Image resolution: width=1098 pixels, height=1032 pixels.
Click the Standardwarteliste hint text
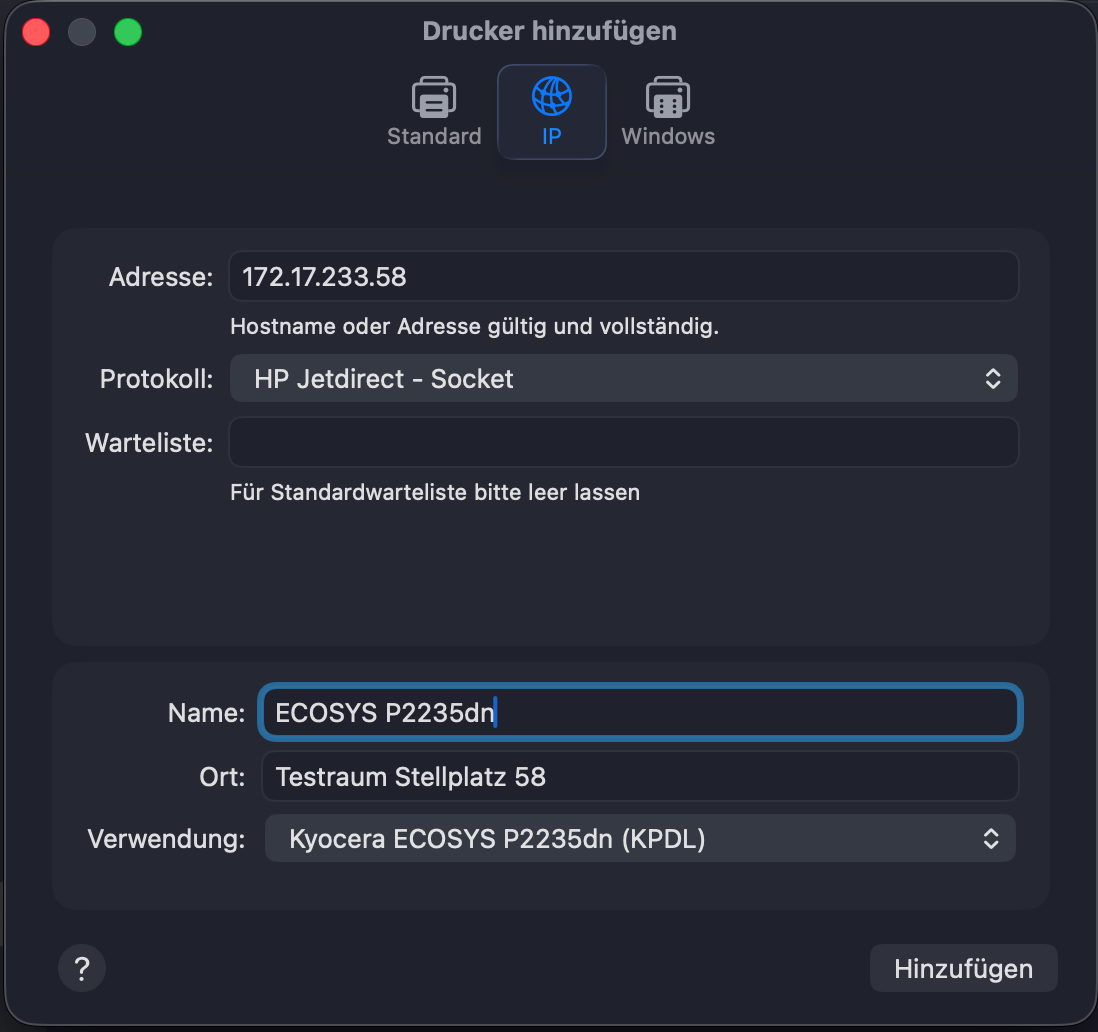click(x=434, y=492)
